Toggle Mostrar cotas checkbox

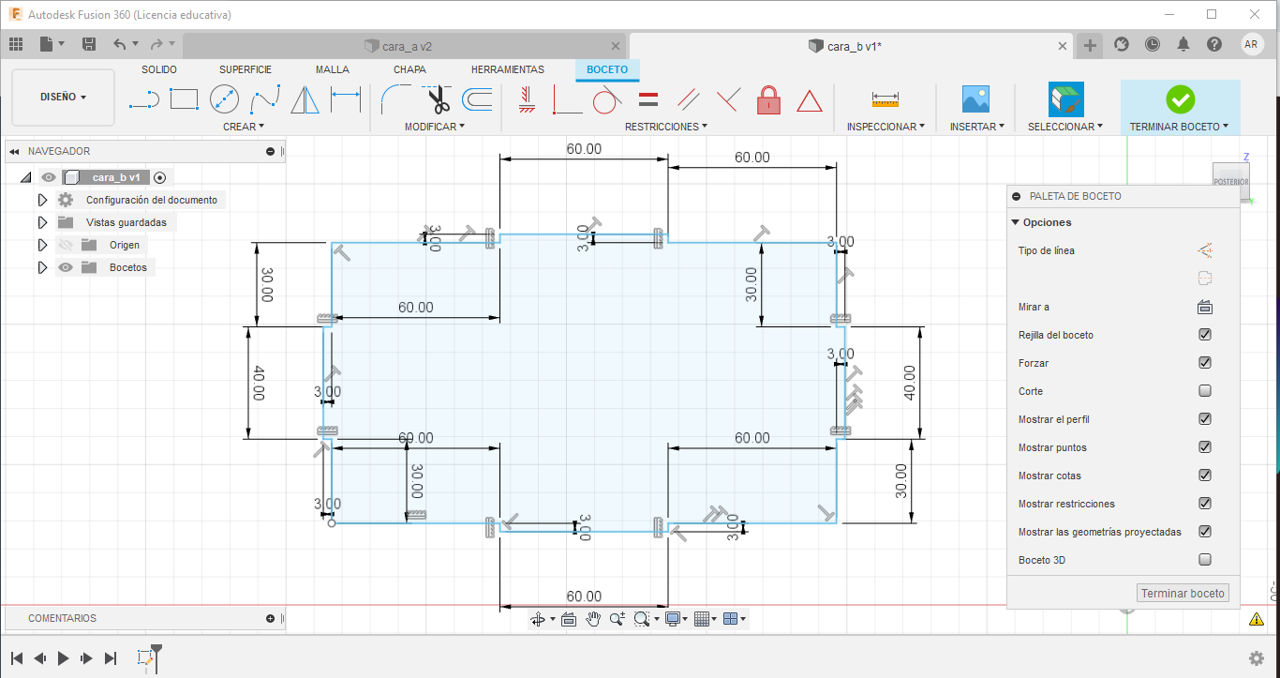[1205, 475]
